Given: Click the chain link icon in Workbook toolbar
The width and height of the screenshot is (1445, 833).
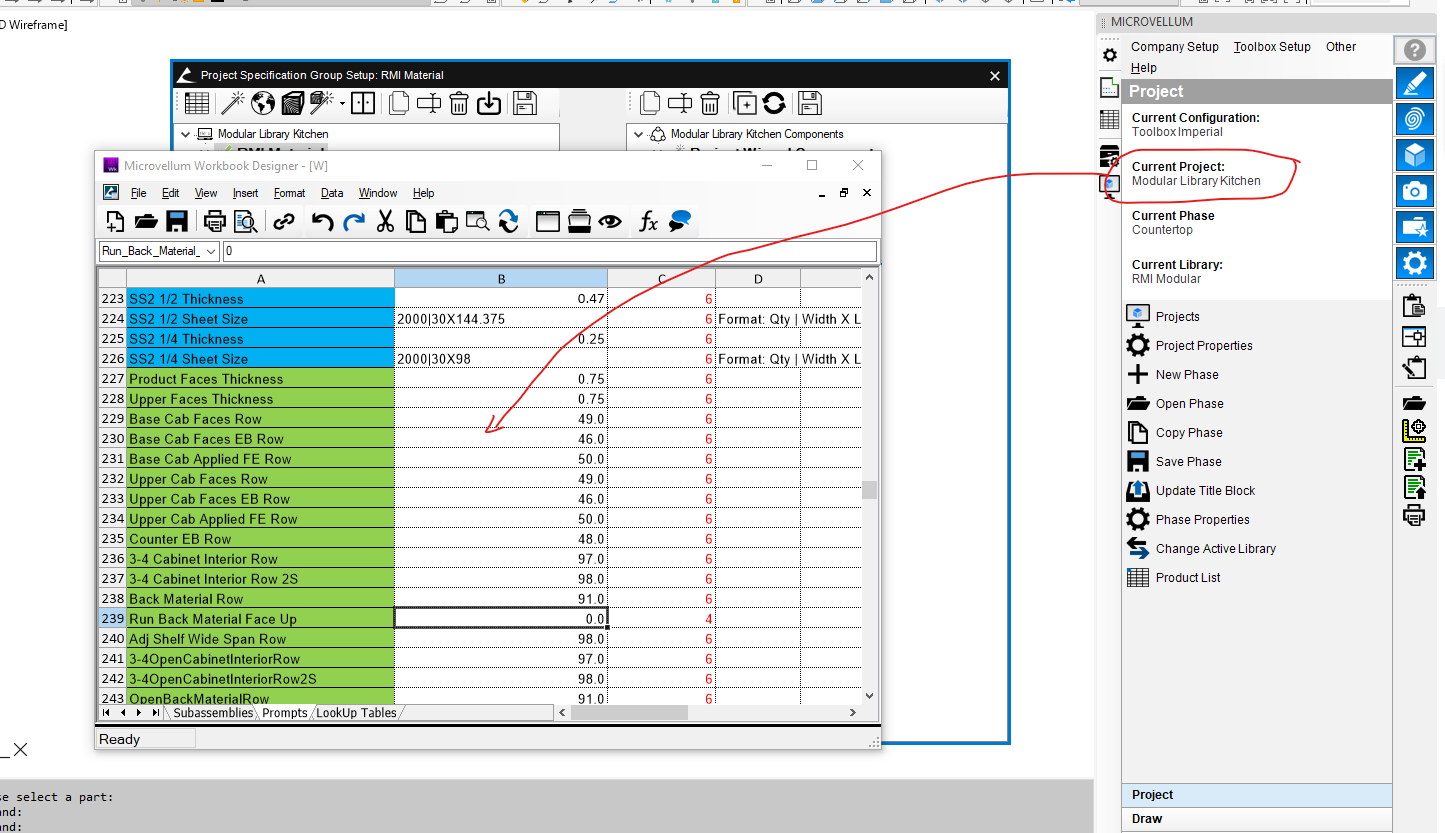Looking at the screenshot, I should (x=284, y=222).
